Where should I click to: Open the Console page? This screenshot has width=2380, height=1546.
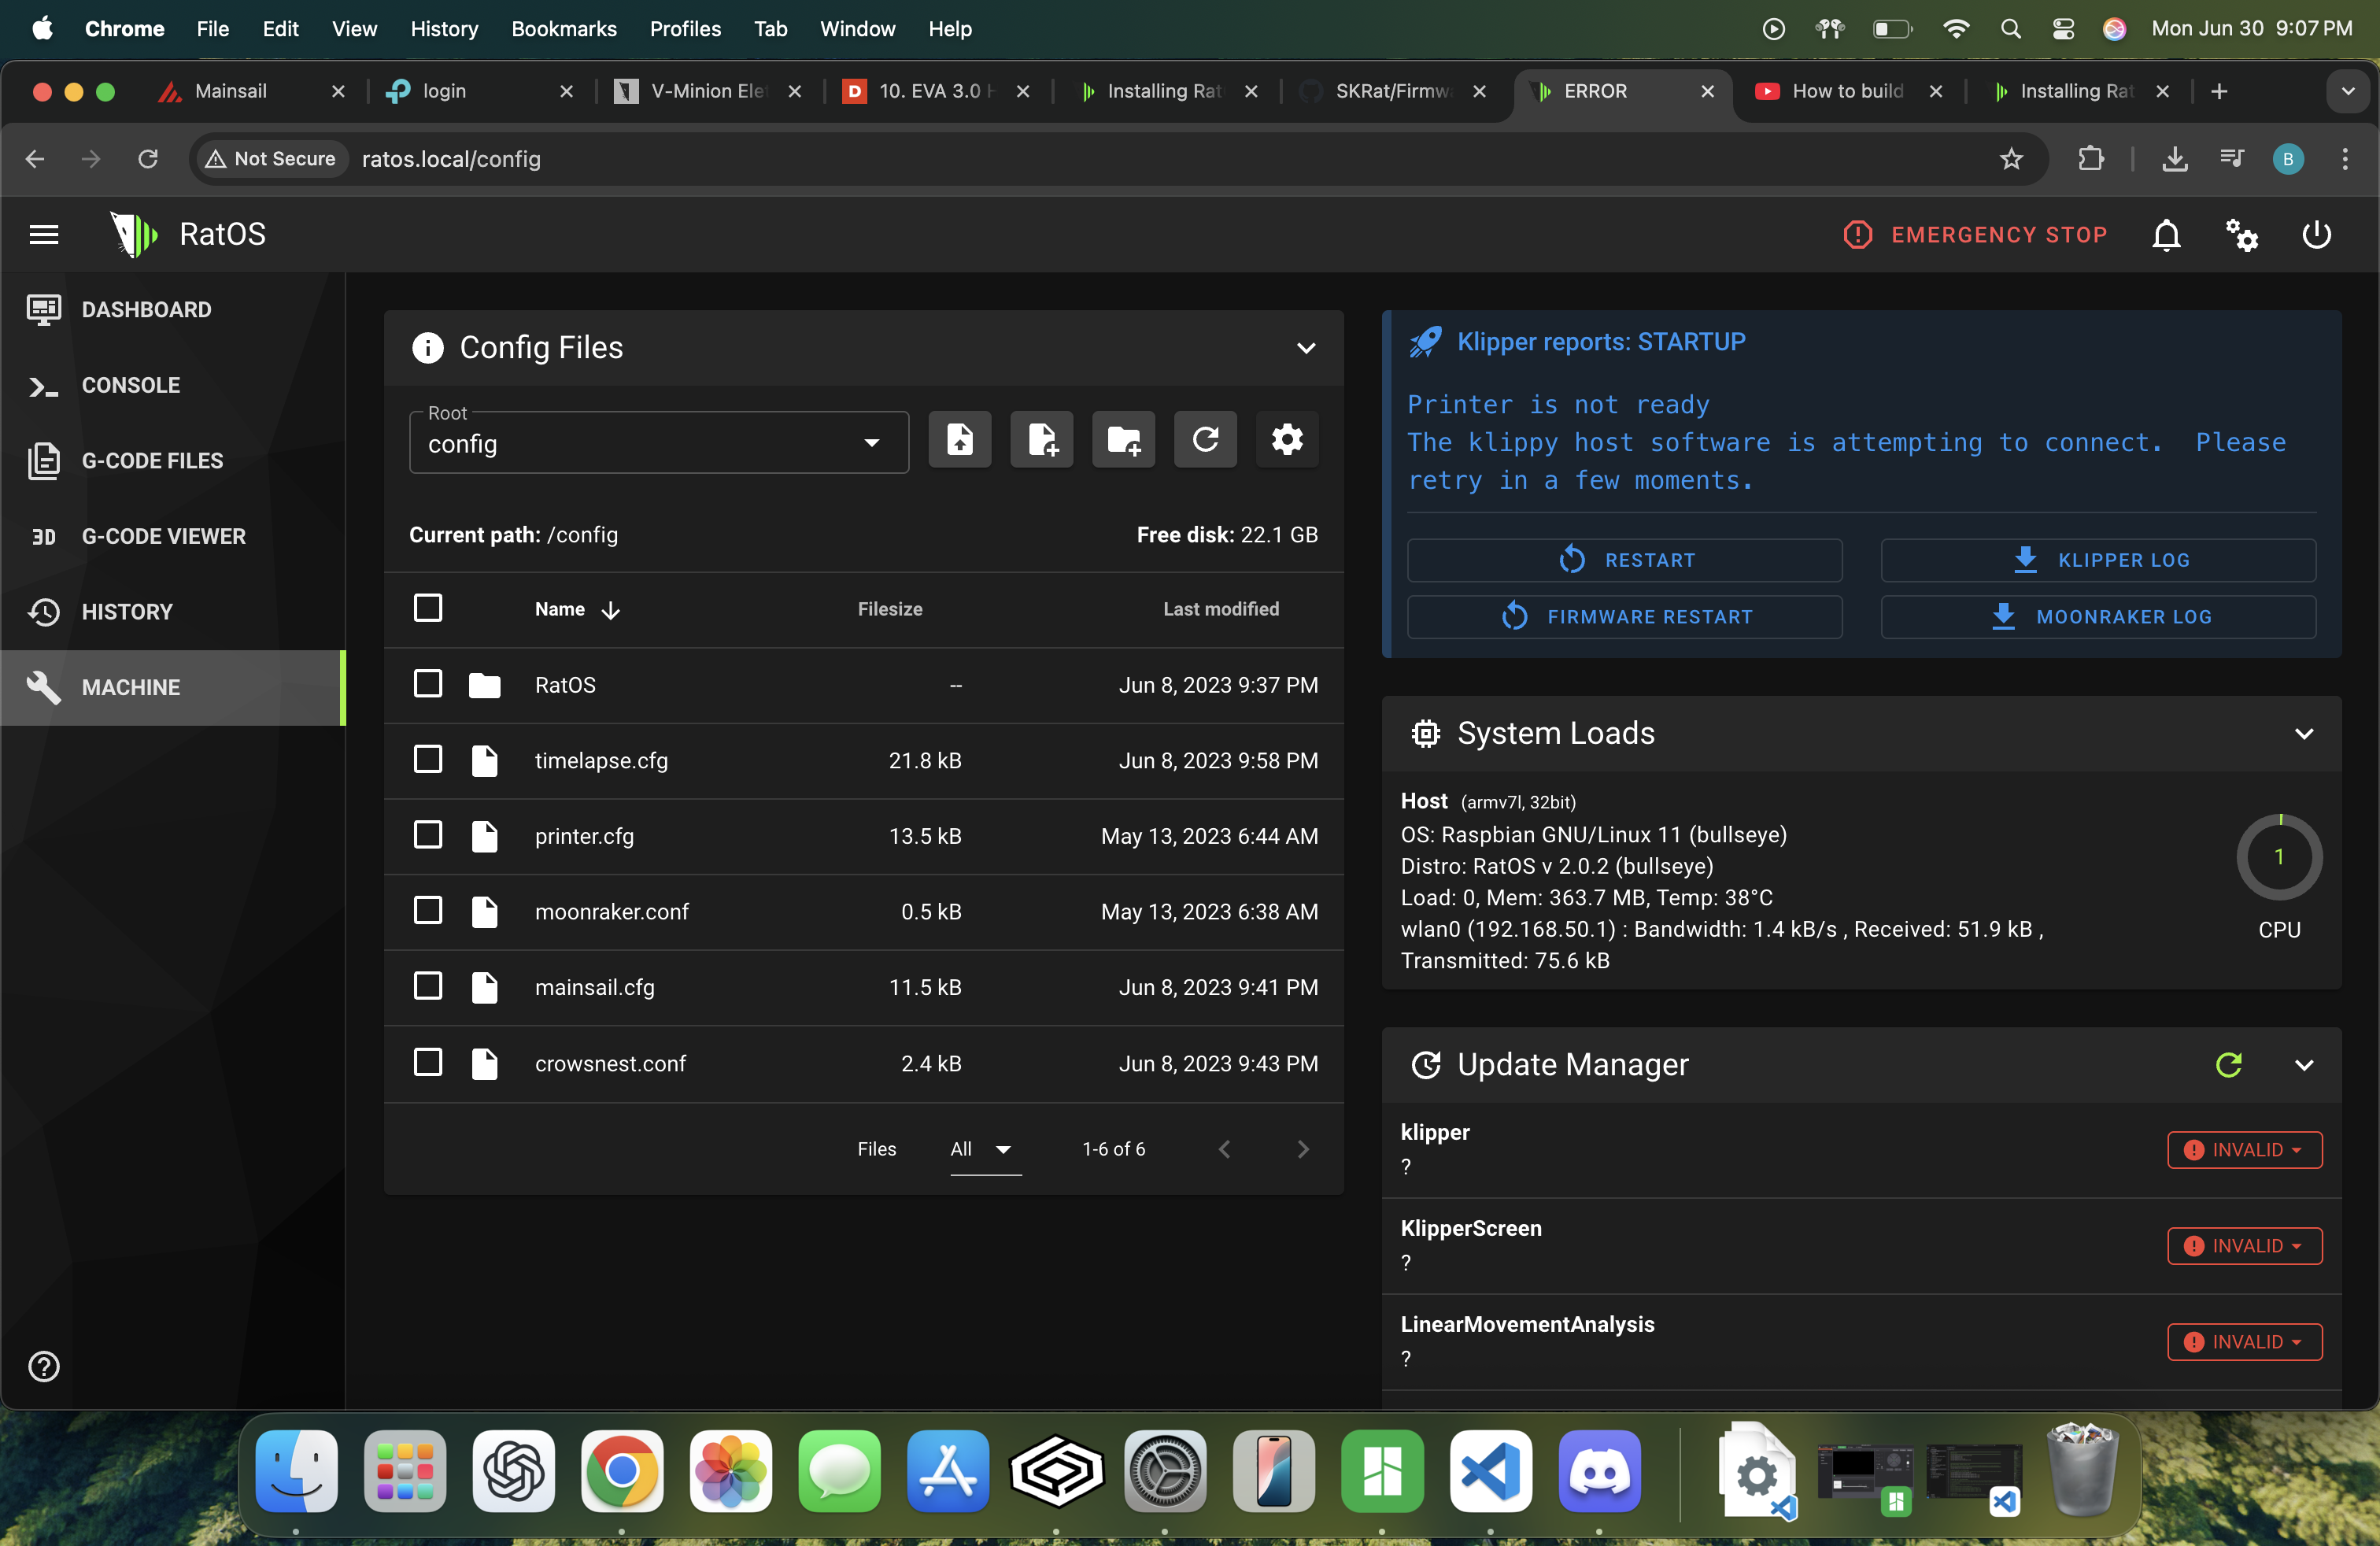tap(172, 385)
